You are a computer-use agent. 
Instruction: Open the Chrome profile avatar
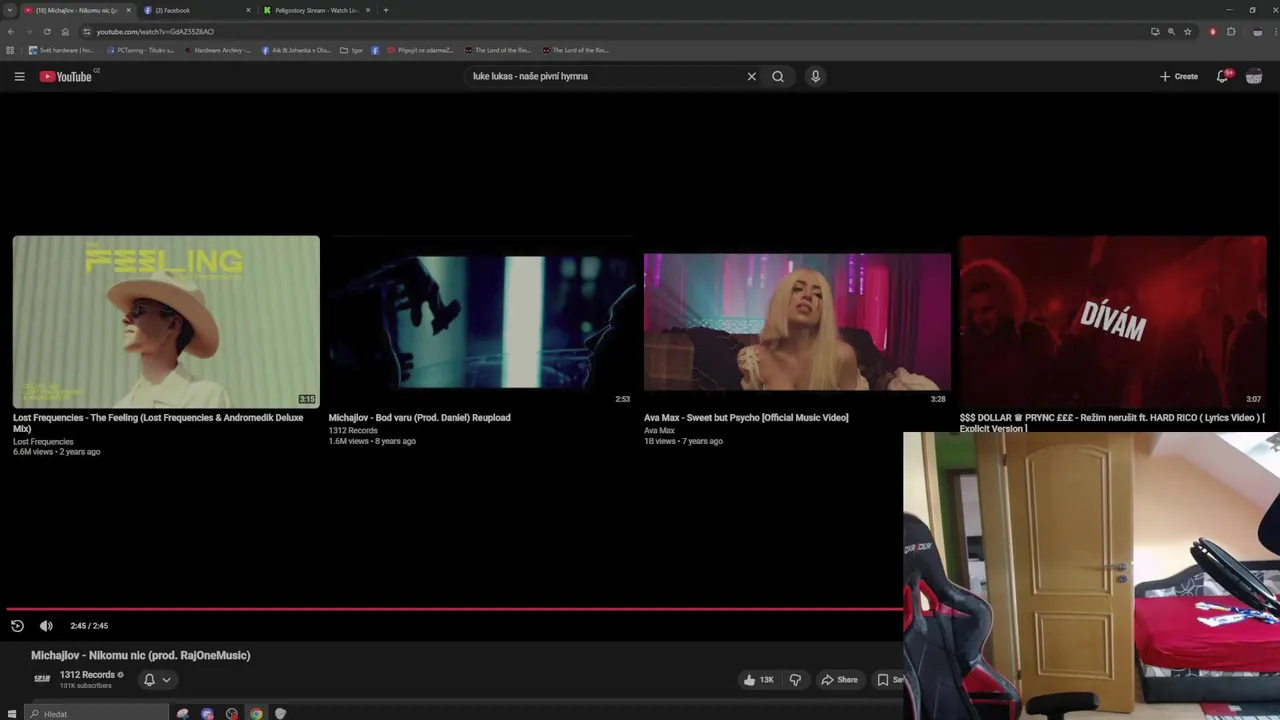(x=1257, y=31)
